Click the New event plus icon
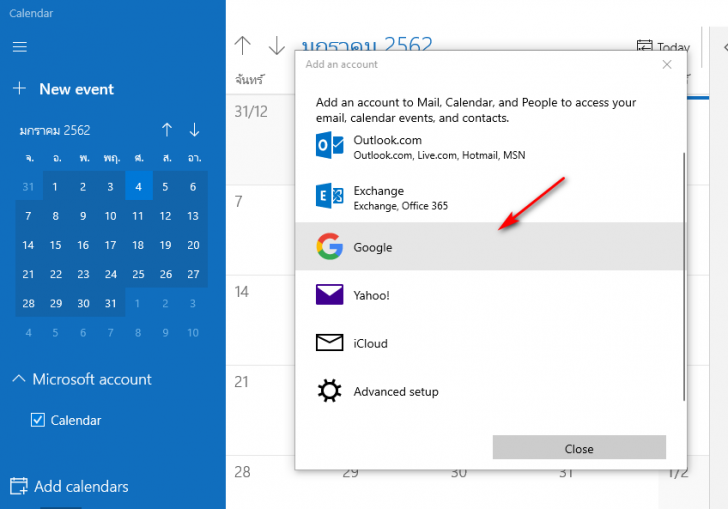This screenshot has height=509, width=728. click(19, 88)
